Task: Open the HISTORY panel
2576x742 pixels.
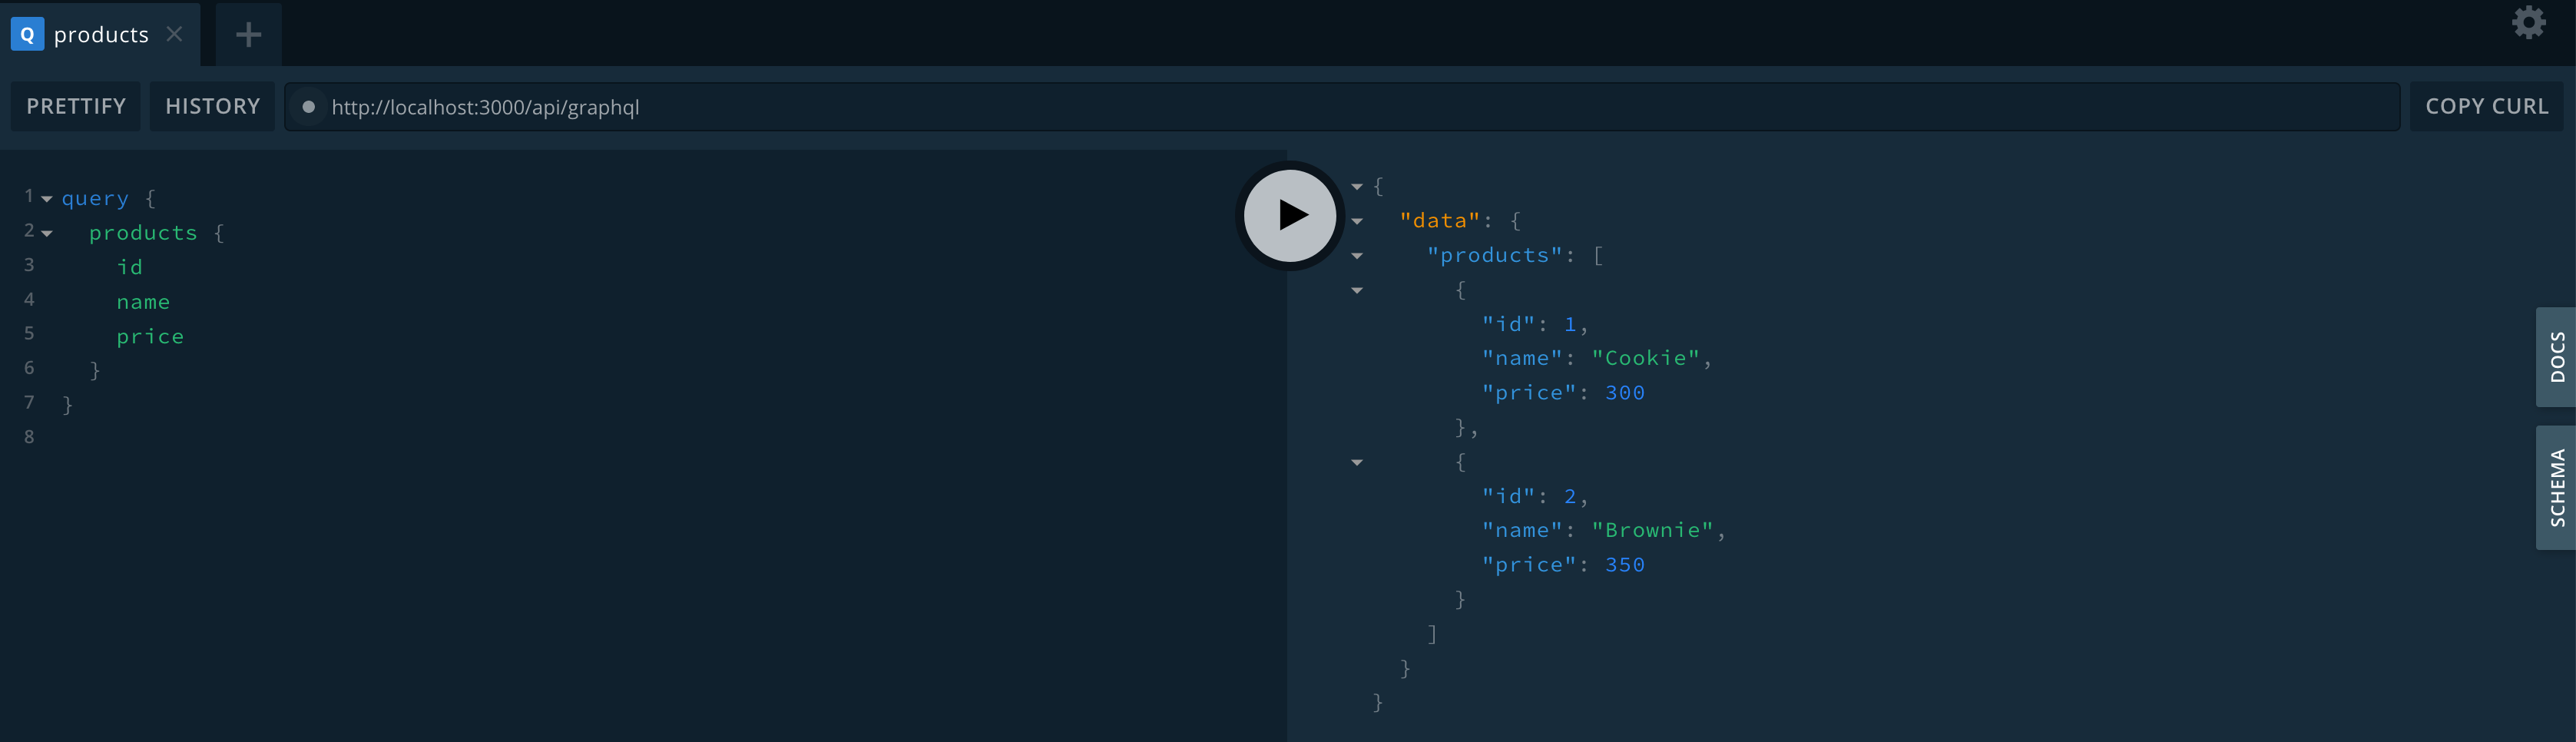Action: (212, 105)
